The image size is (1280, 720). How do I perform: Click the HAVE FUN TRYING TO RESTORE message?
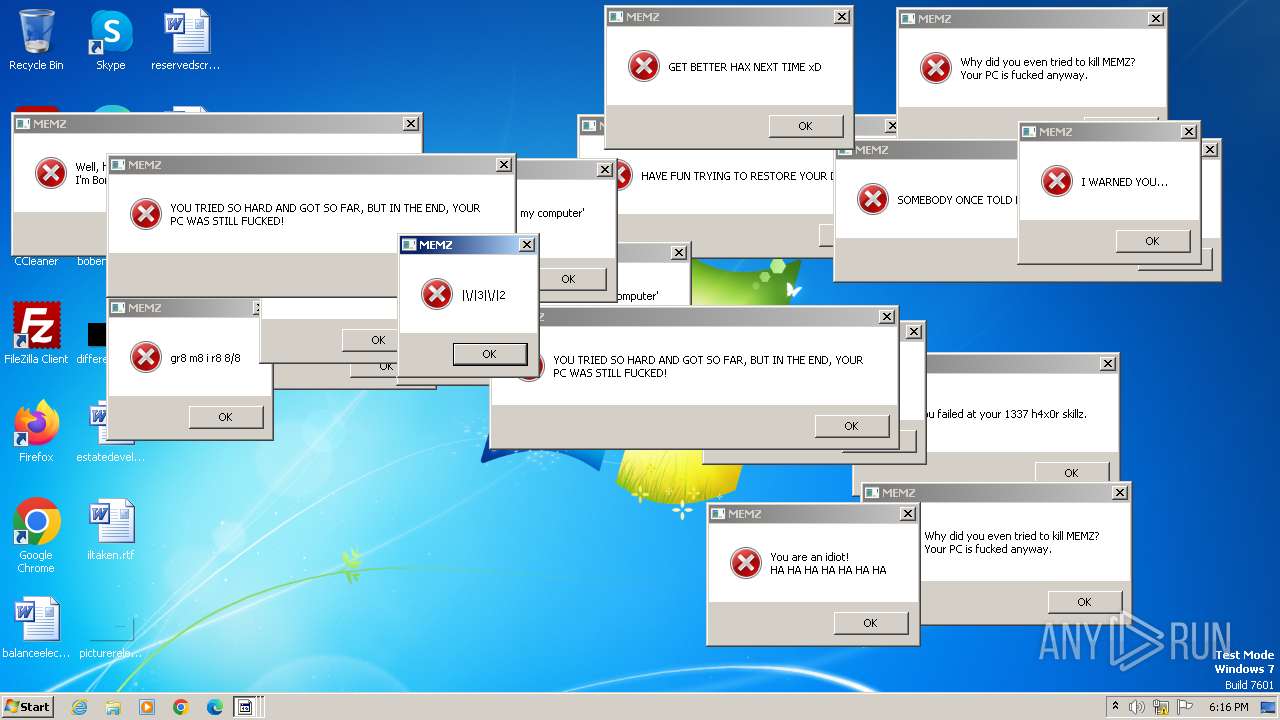pyautogui.click(x=735, y=176)
